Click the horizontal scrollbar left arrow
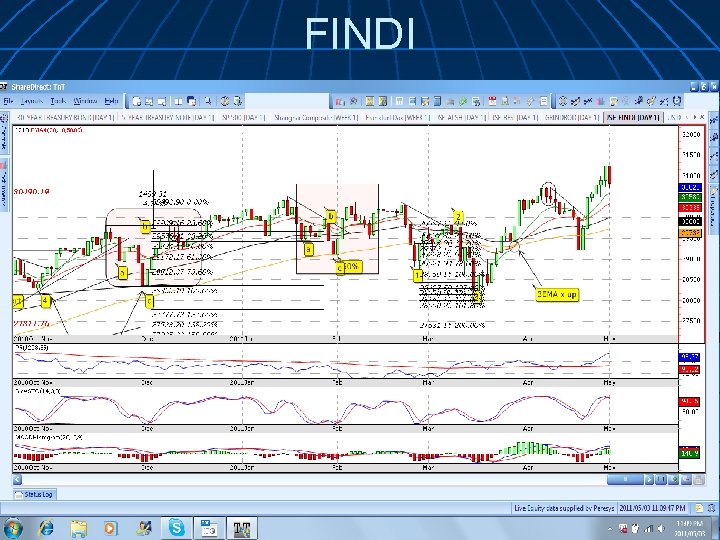Image resolution: width=720 pixels, height=540 pixels. coord(17,480)
